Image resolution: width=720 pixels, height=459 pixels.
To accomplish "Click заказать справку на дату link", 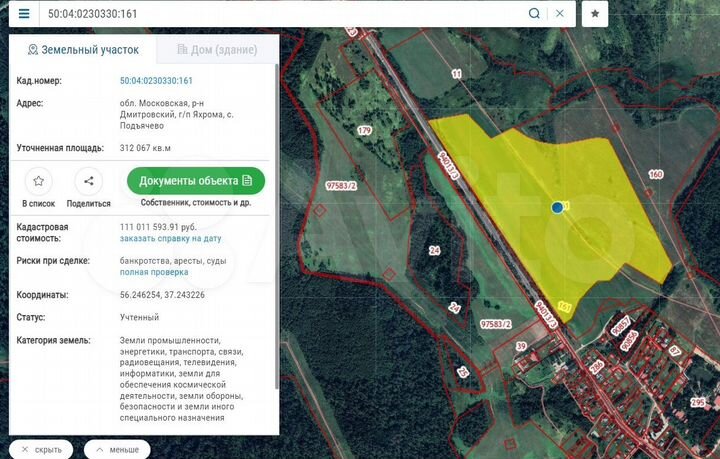I will click(x=170, y=239).
